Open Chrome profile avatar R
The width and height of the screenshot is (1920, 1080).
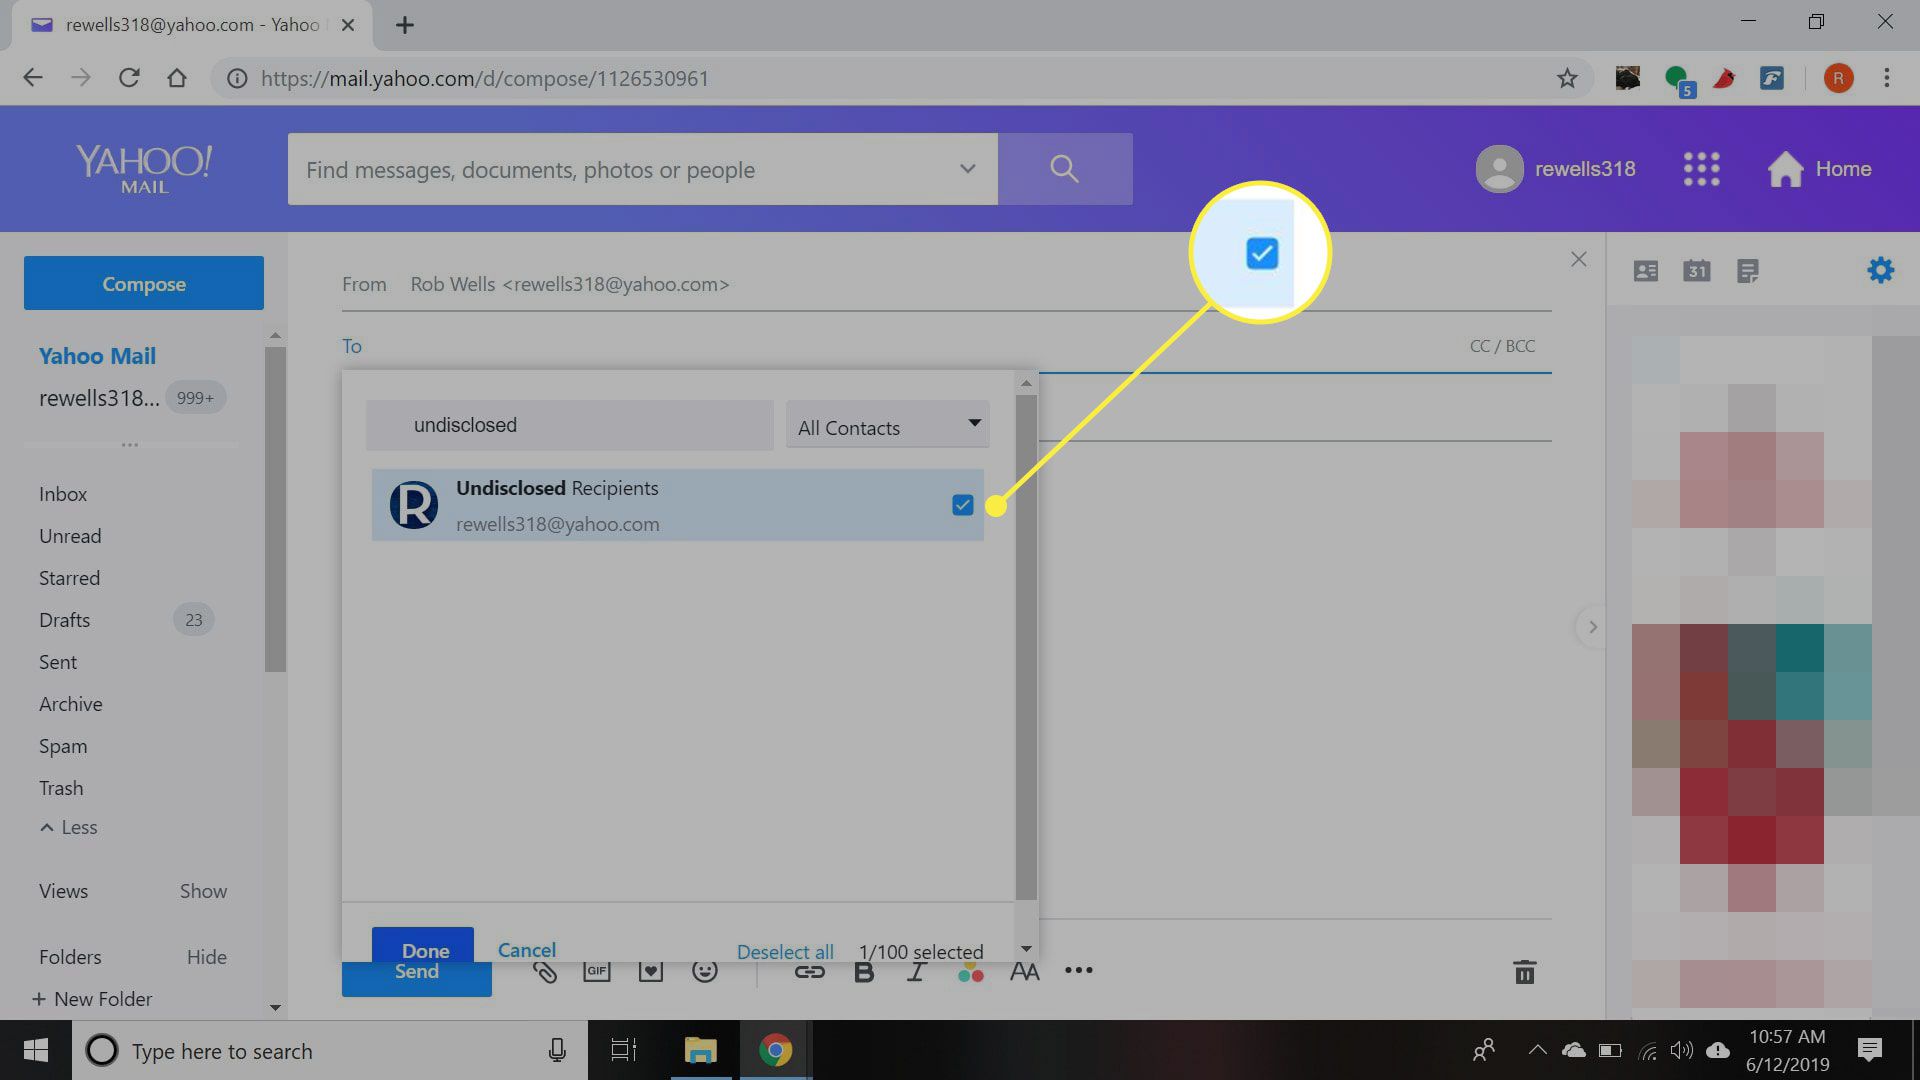click(1838, 78)
